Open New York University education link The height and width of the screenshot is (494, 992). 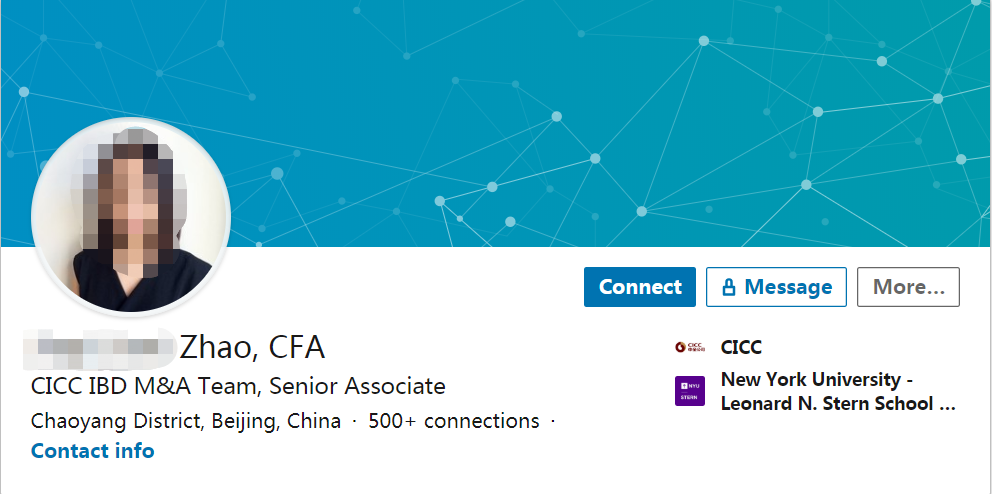[x=817, y=380]
